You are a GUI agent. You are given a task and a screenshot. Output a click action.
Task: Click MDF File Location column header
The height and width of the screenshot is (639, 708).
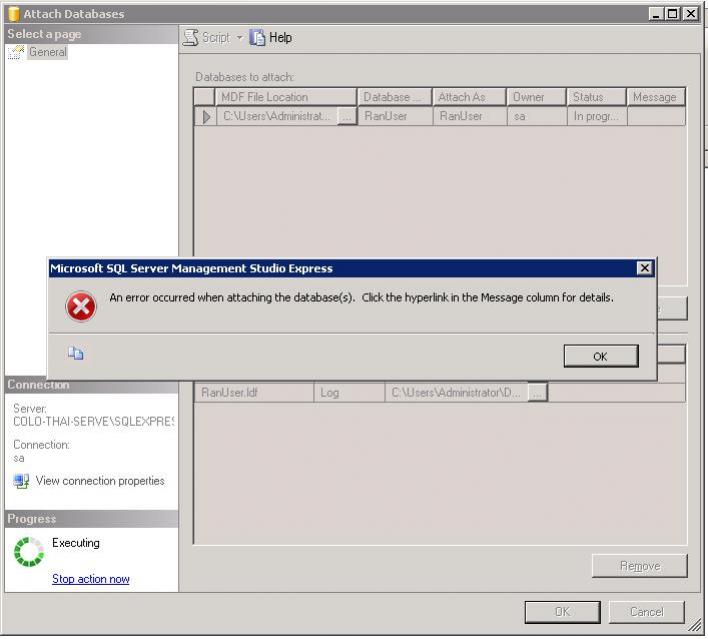(286, 97)
